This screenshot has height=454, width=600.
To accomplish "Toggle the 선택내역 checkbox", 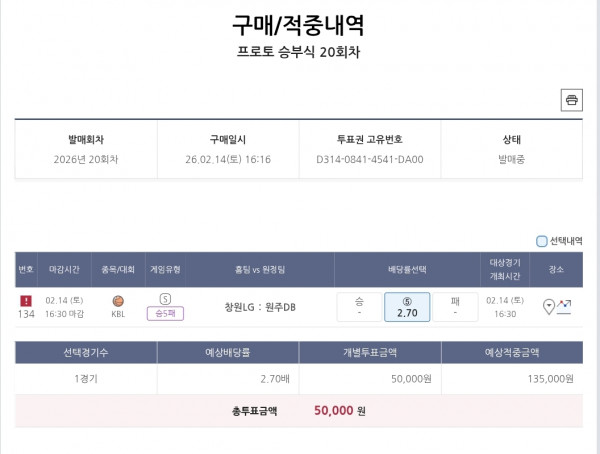I will coord(542,241).
